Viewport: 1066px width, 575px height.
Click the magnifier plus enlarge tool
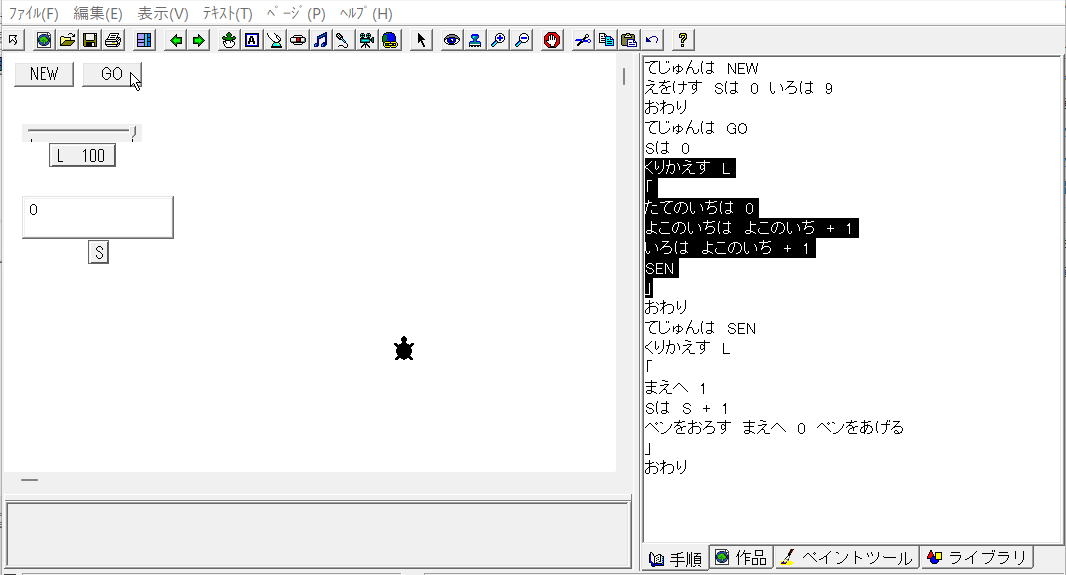(498, 40)
